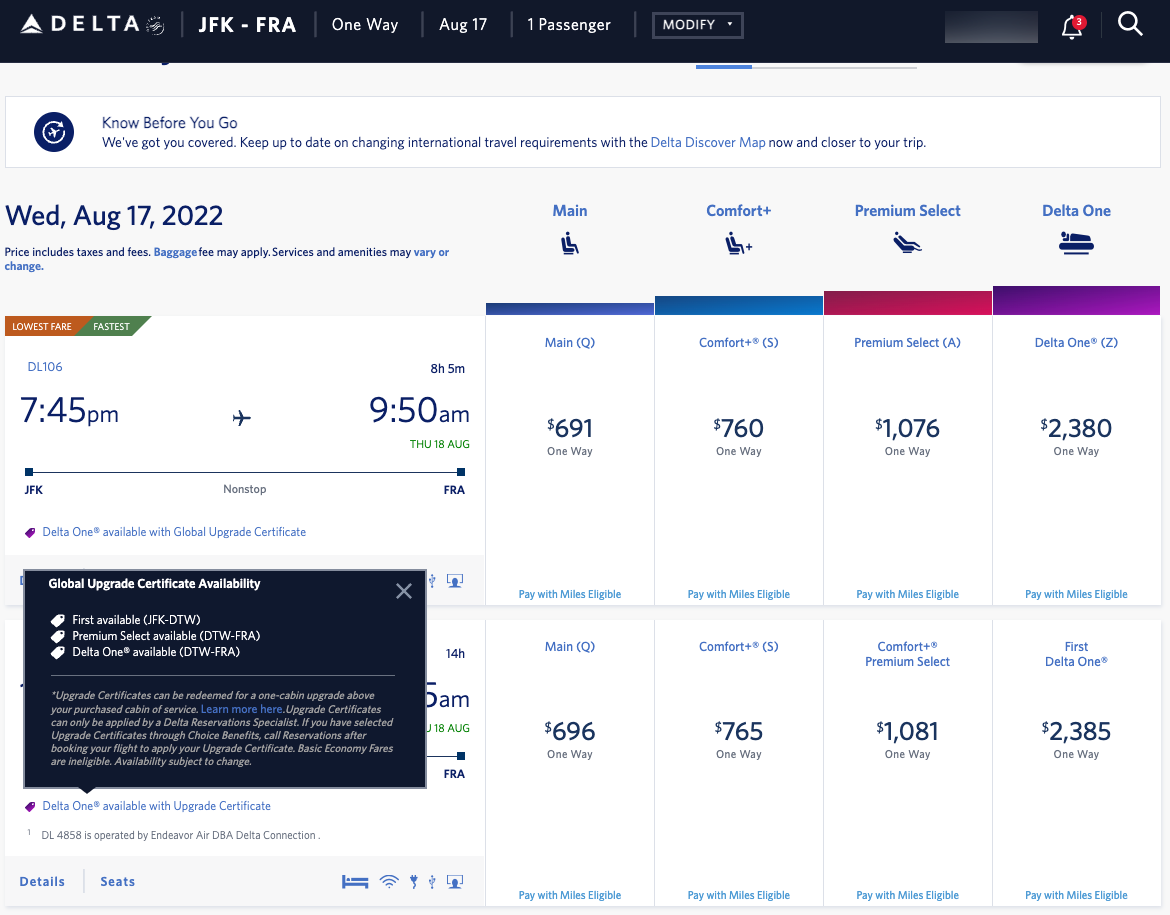Close the Global Upgrade Certificate popup
The height and width of the screenshot is (915, 1170).
coord(404,591)
